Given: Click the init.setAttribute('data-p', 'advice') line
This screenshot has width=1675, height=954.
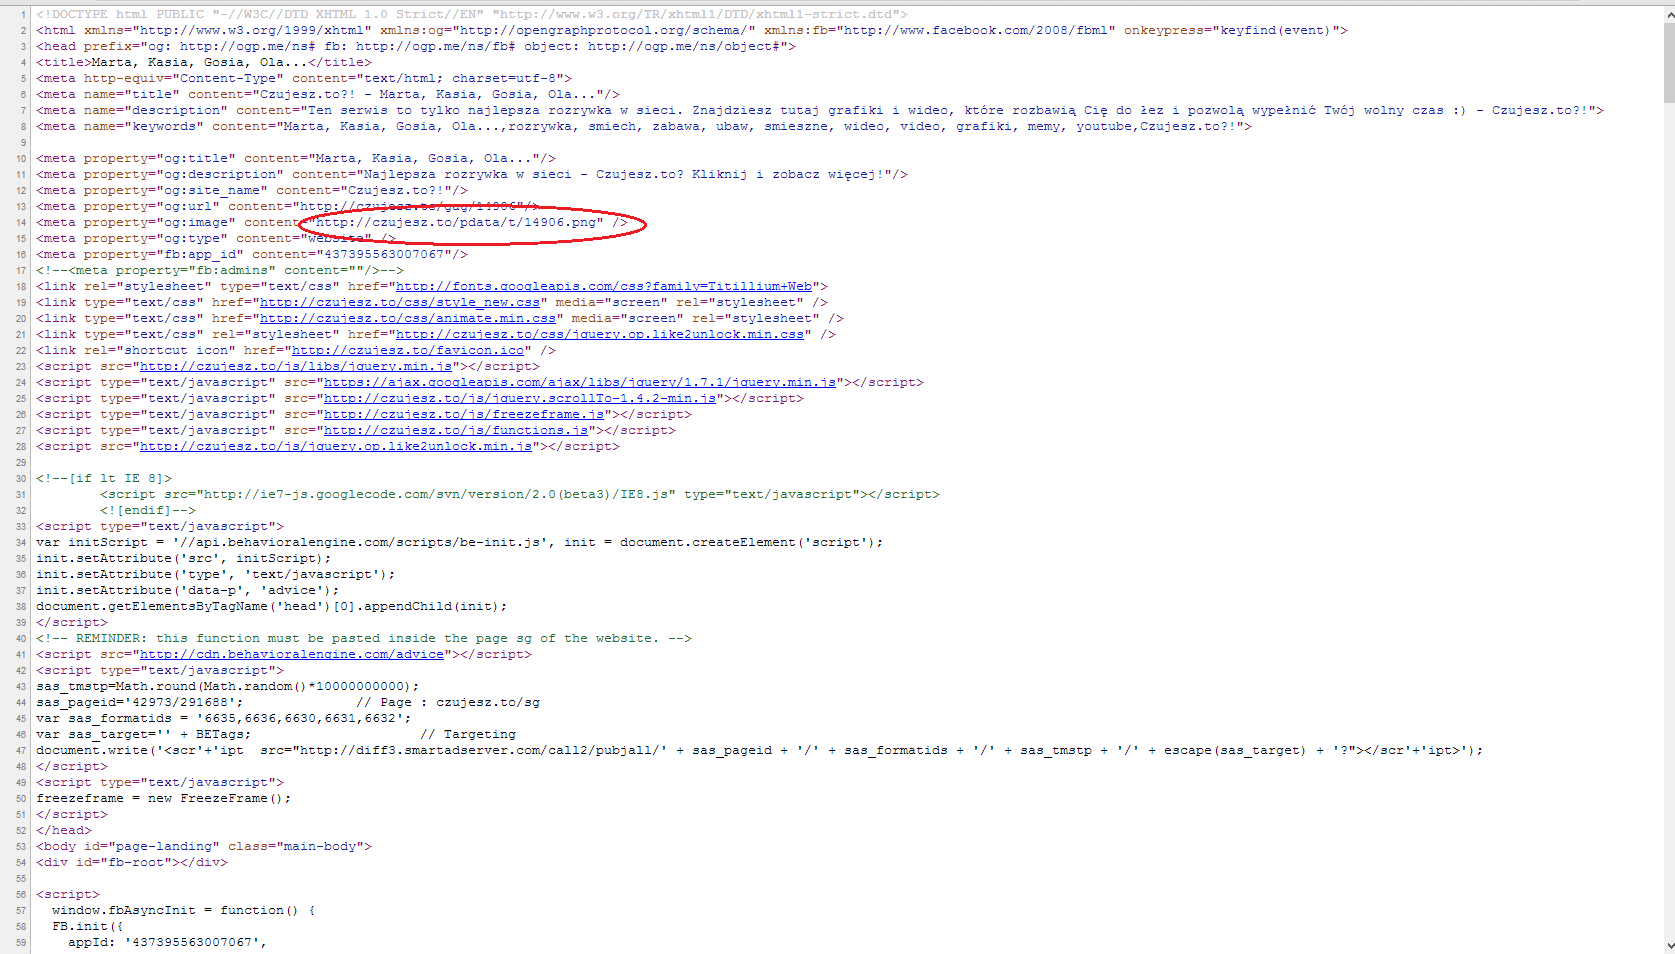Looking at the screenshot, I should (188, 590).
